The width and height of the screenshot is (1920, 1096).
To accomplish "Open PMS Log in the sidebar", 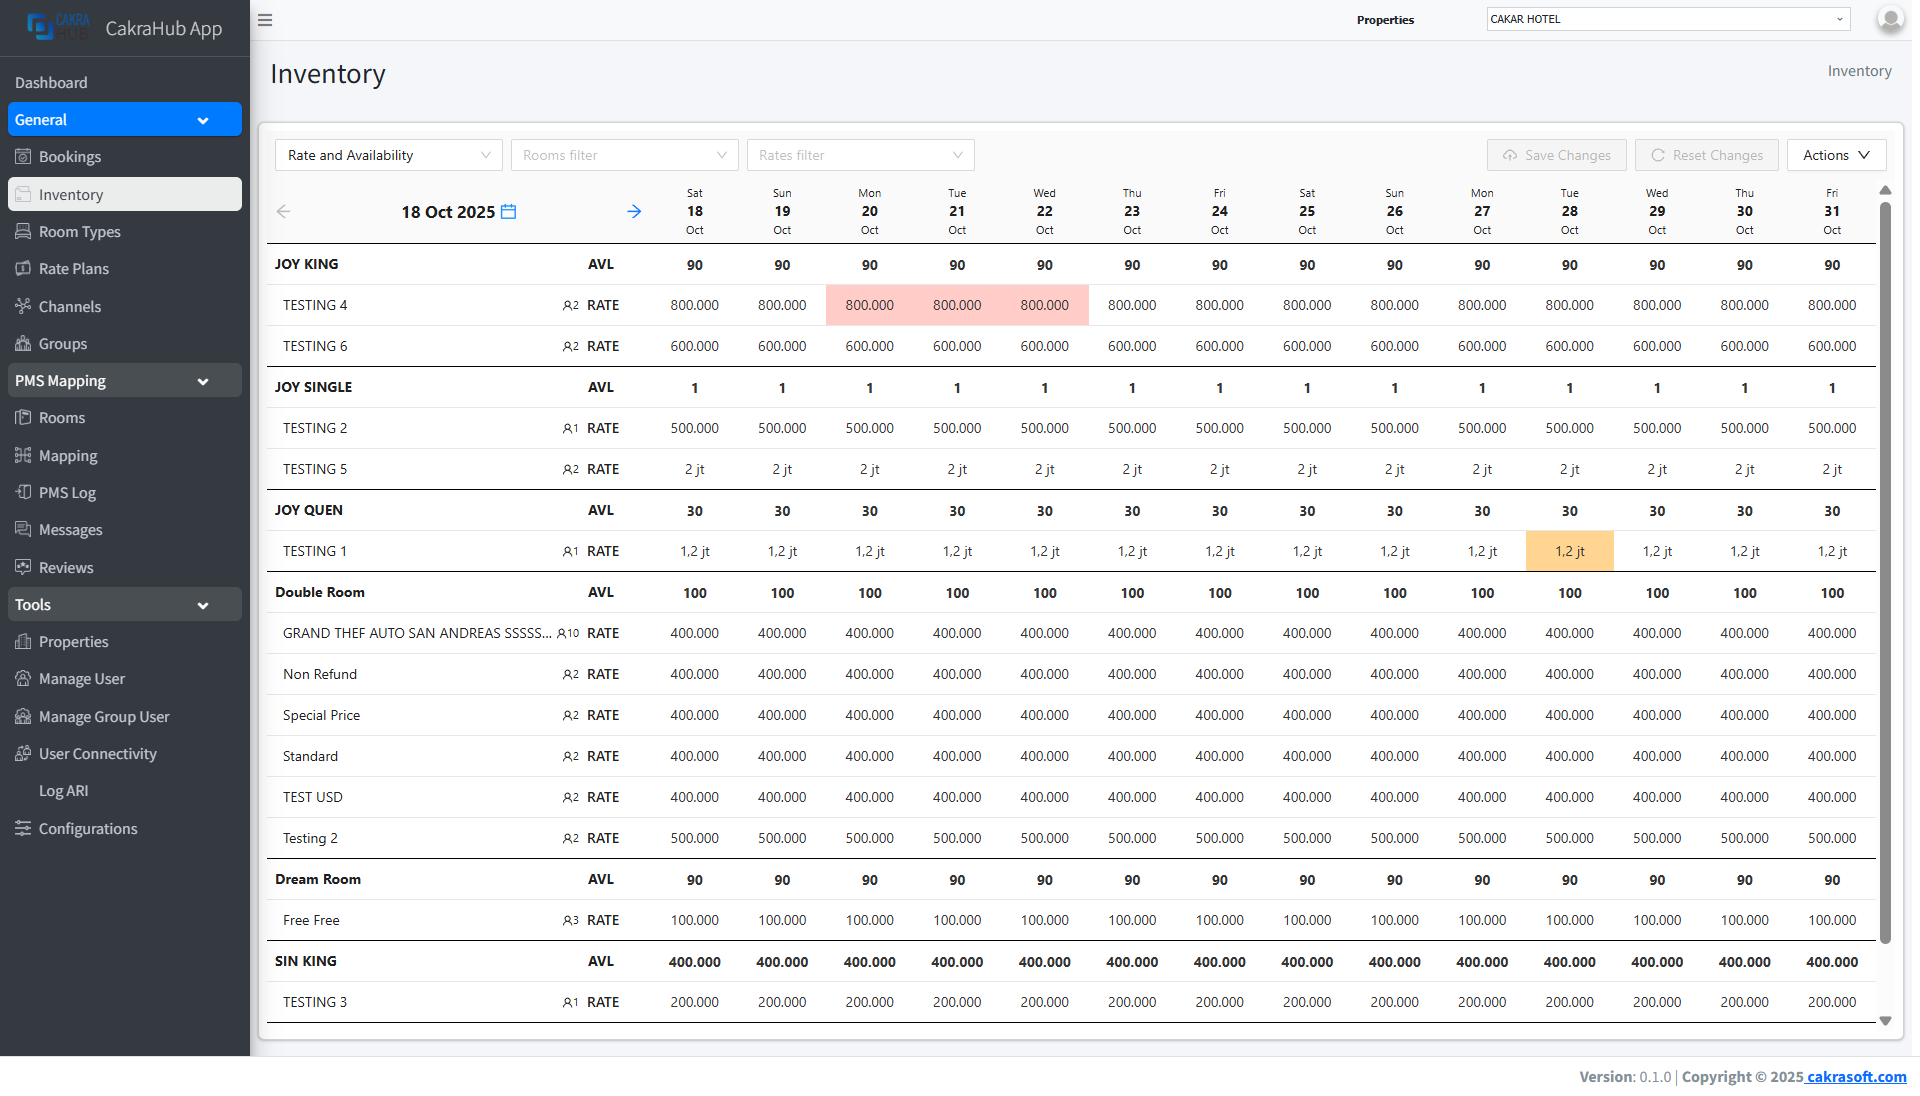I will pos(67,493).
